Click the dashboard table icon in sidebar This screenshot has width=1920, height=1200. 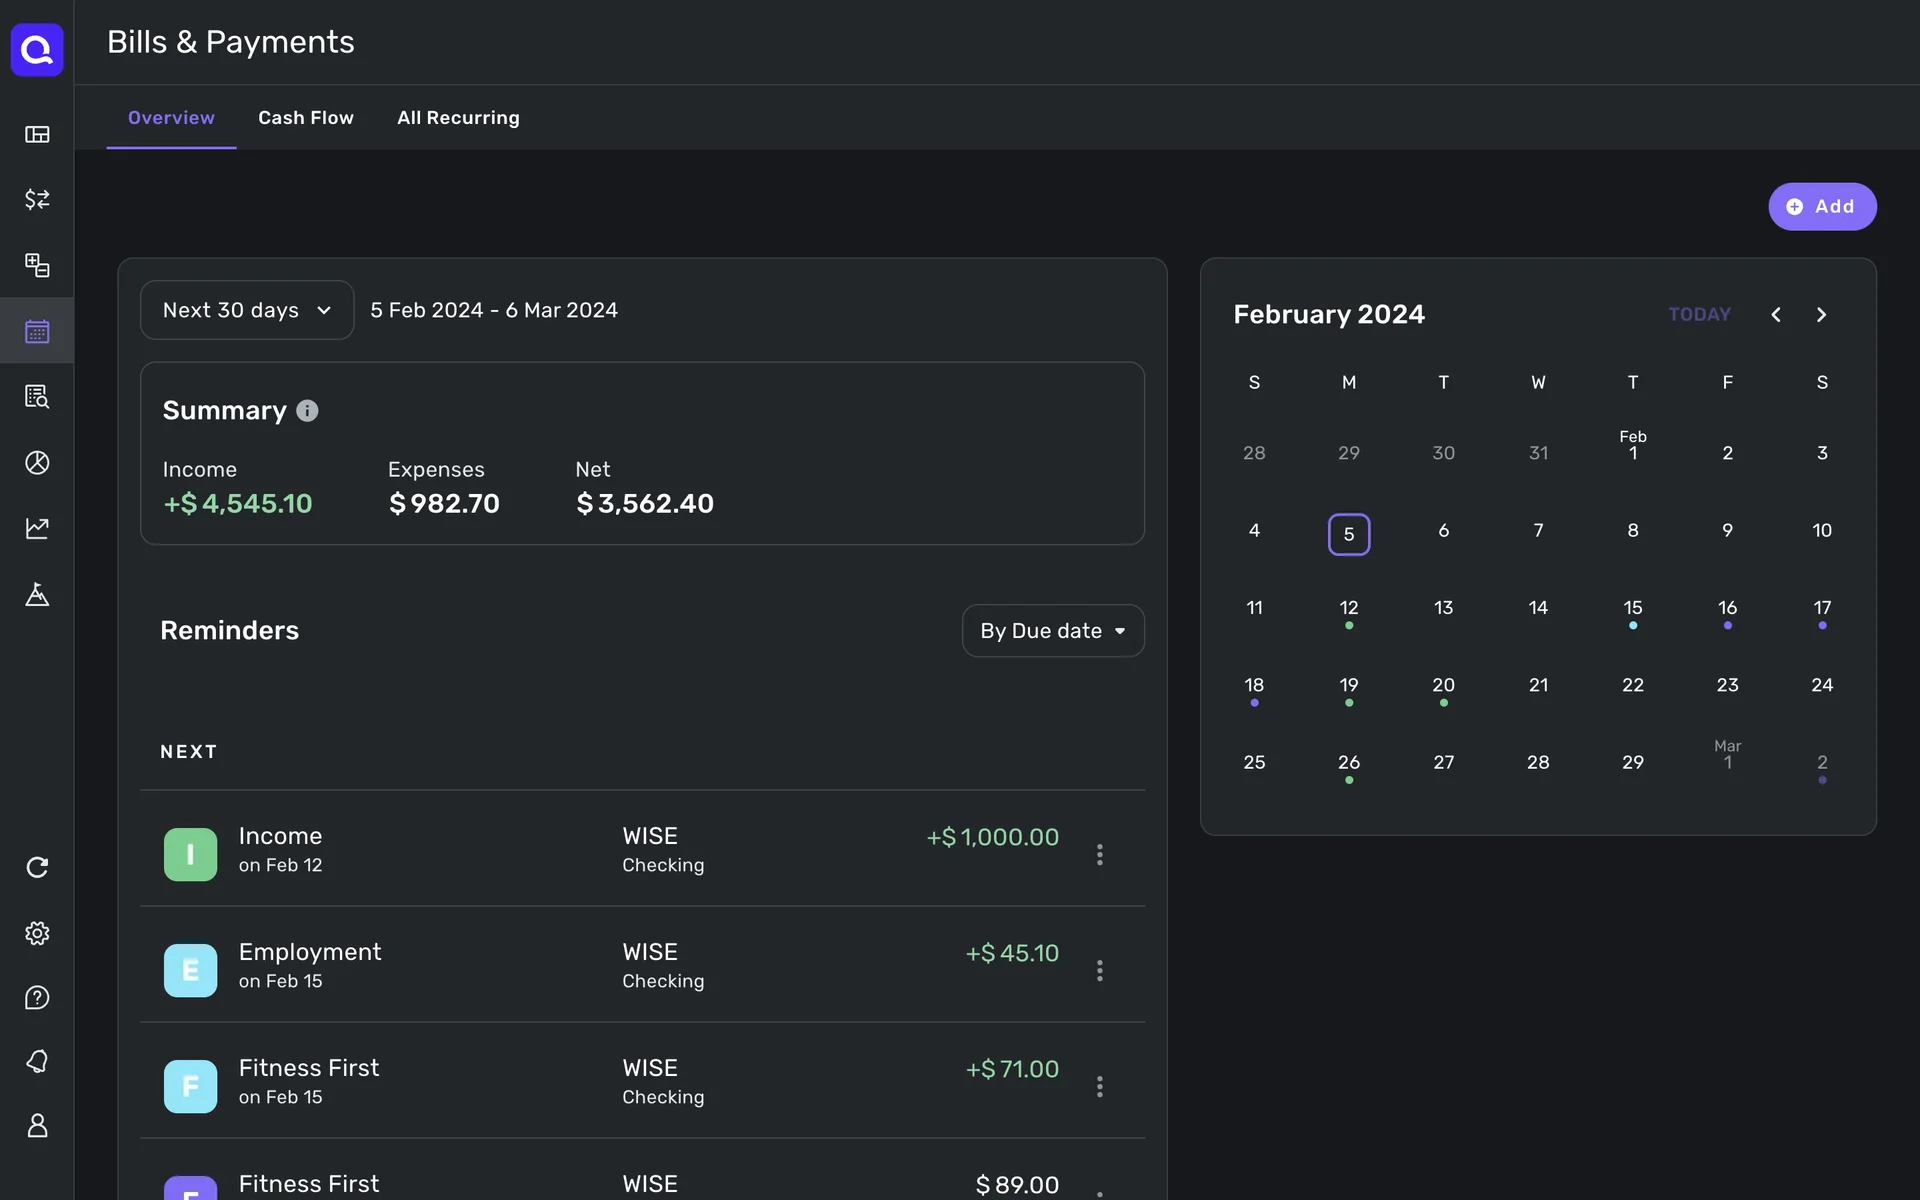(37, 134)
